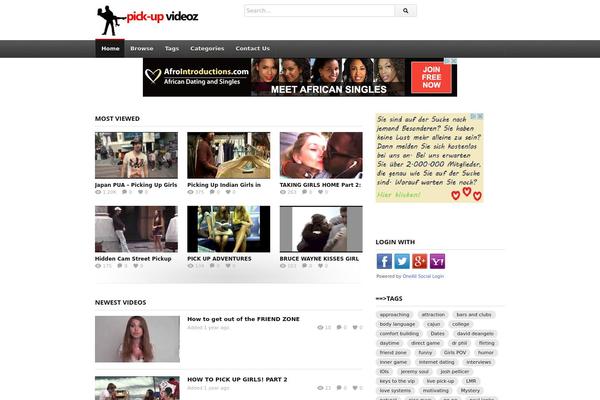Select the Mystery tag
Screen dimensions: 600x400
(470, 391)
